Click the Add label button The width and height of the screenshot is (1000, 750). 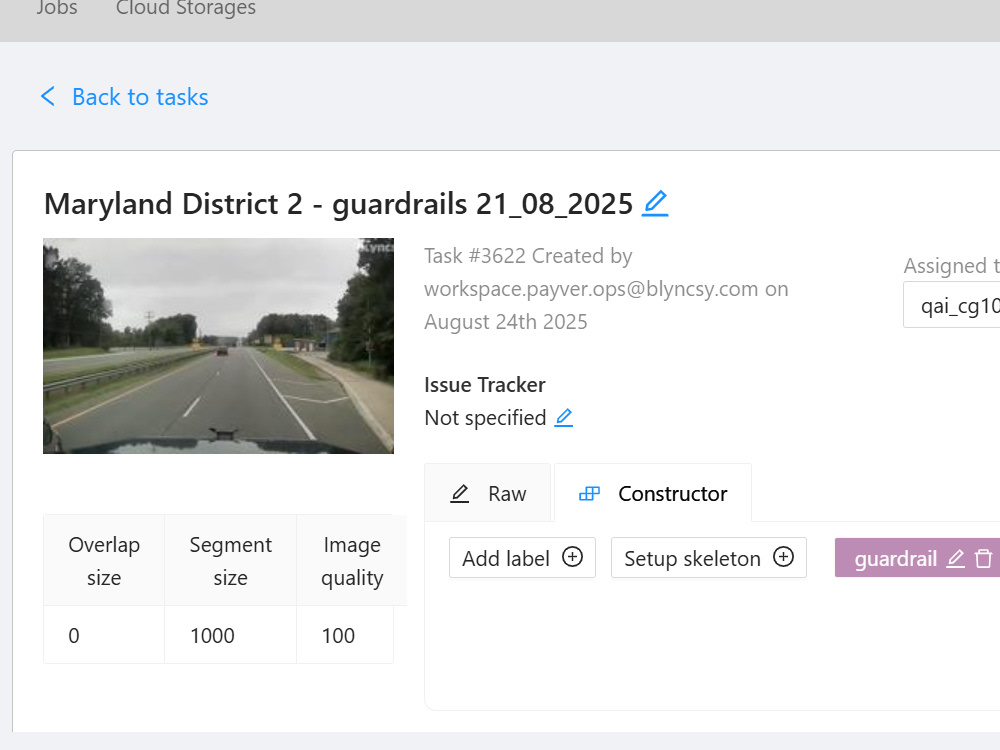522,557
